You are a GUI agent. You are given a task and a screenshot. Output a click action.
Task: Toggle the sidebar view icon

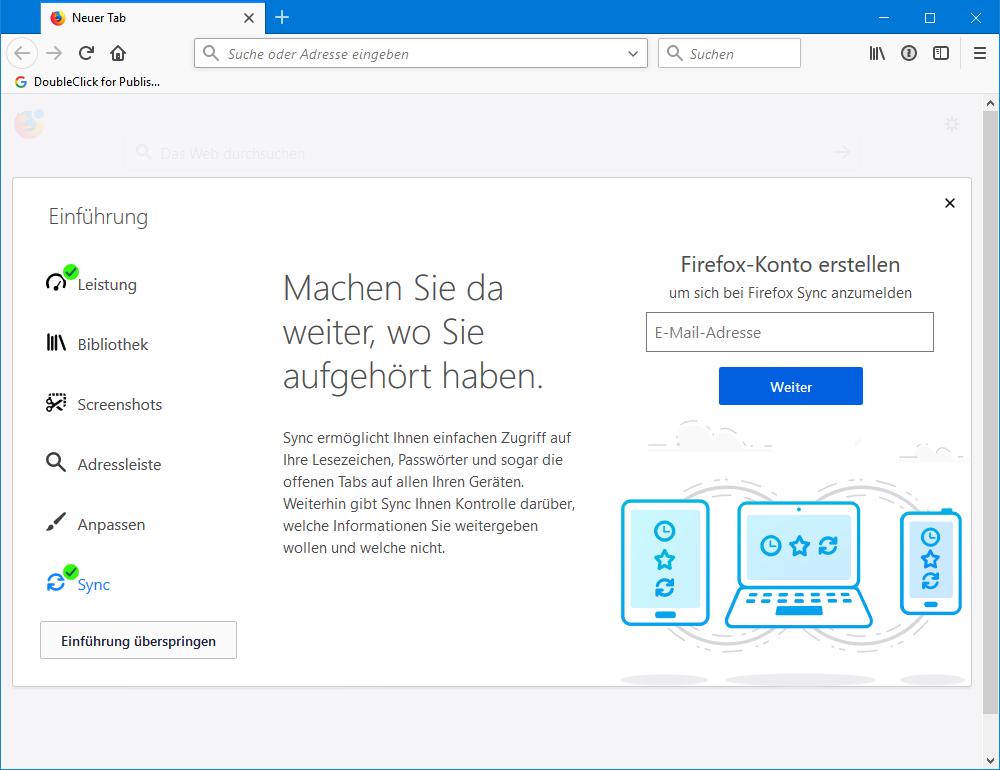click(x=941, y=53)
